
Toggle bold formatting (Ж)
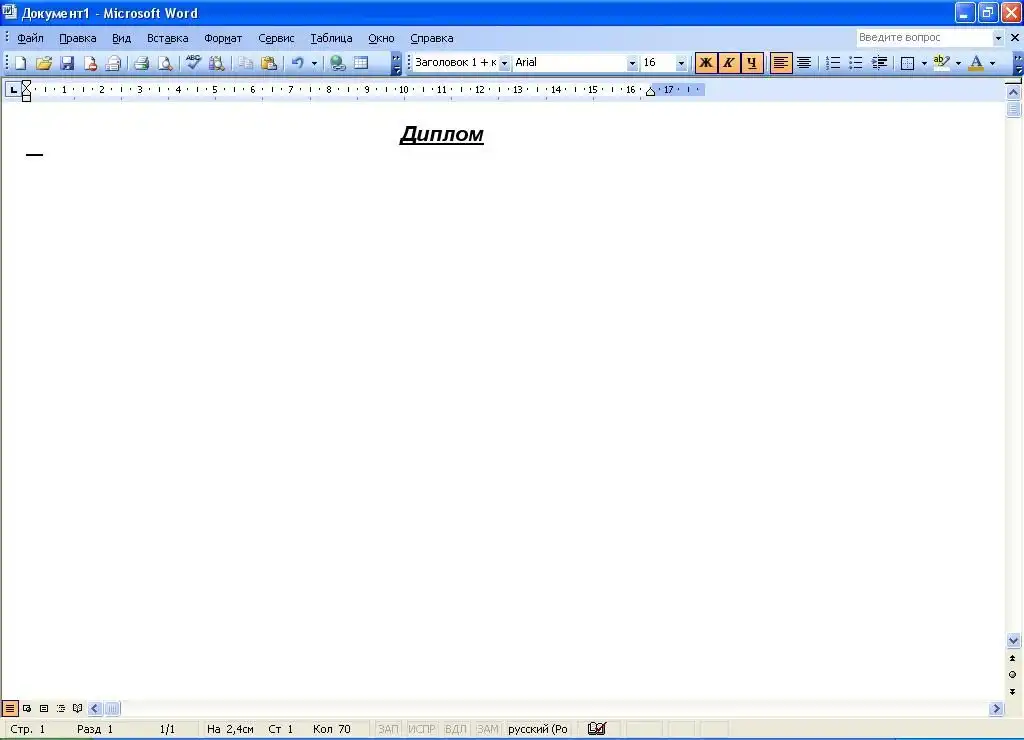[706, 63]
